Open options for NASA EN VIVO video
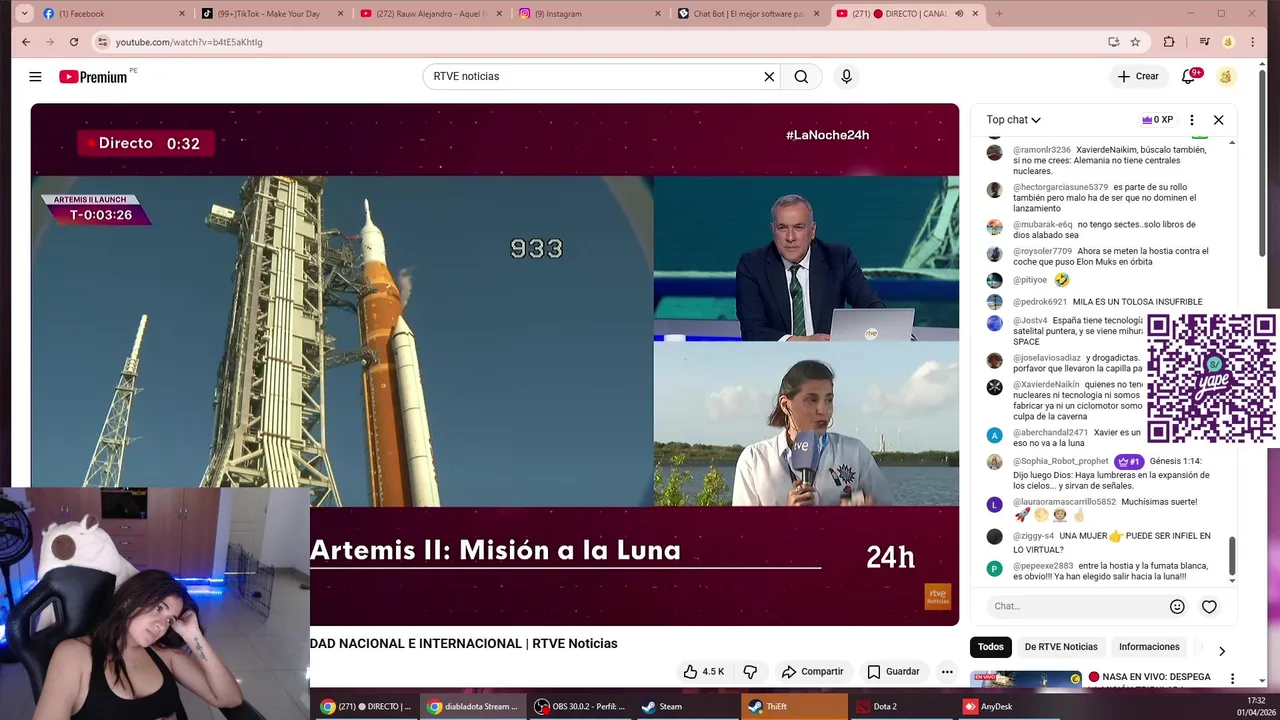 tap(1232, 679)
